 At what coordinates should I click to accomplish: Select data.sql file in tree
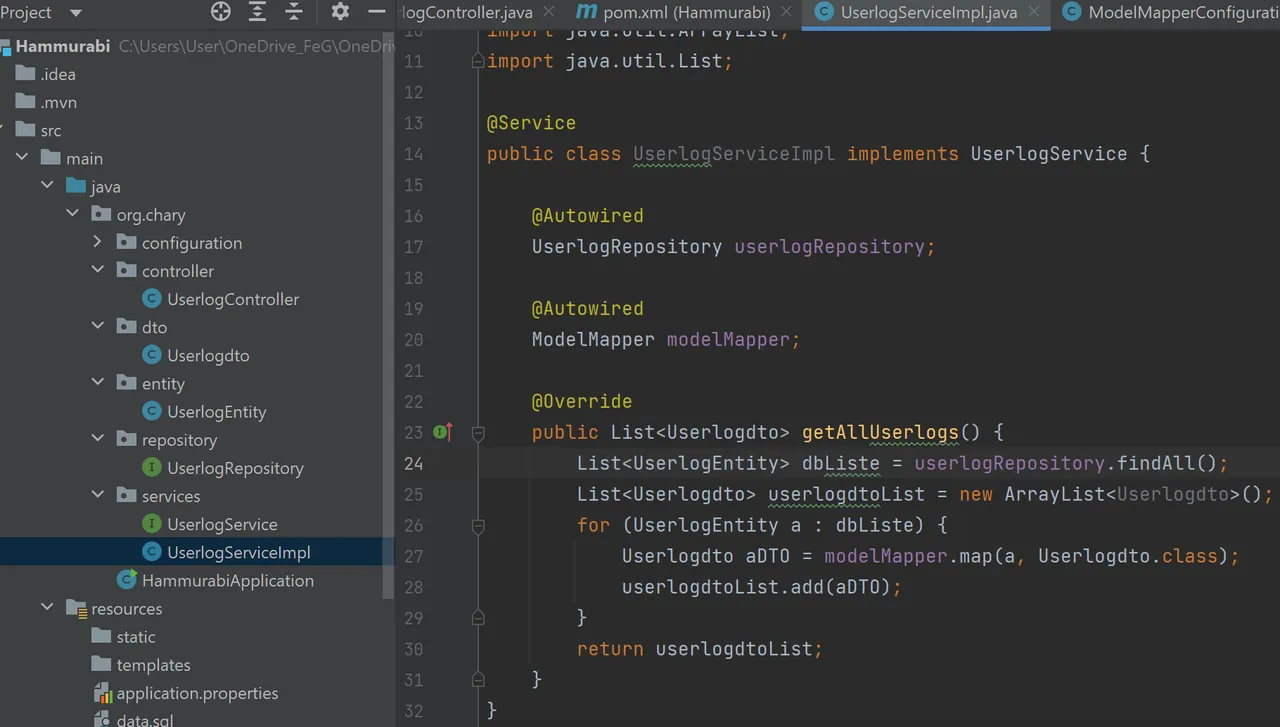pos(145,720)
